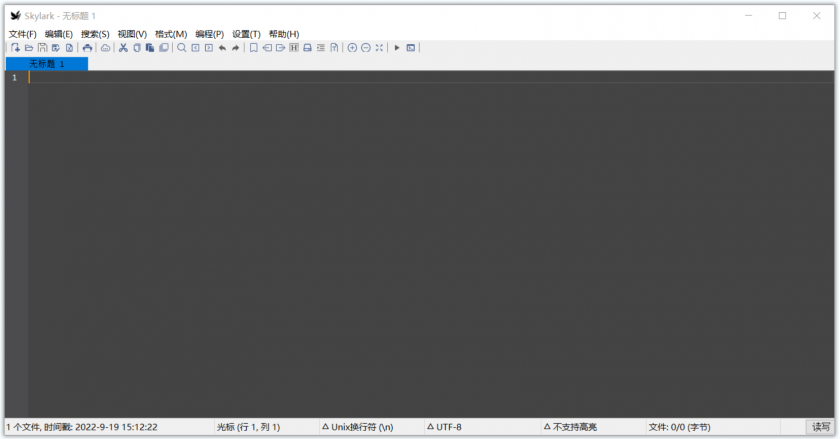The width and height of the screenshot is (840, 439).
Task: Select the 无标题 1 document tab
Action: tap(47, 64)
